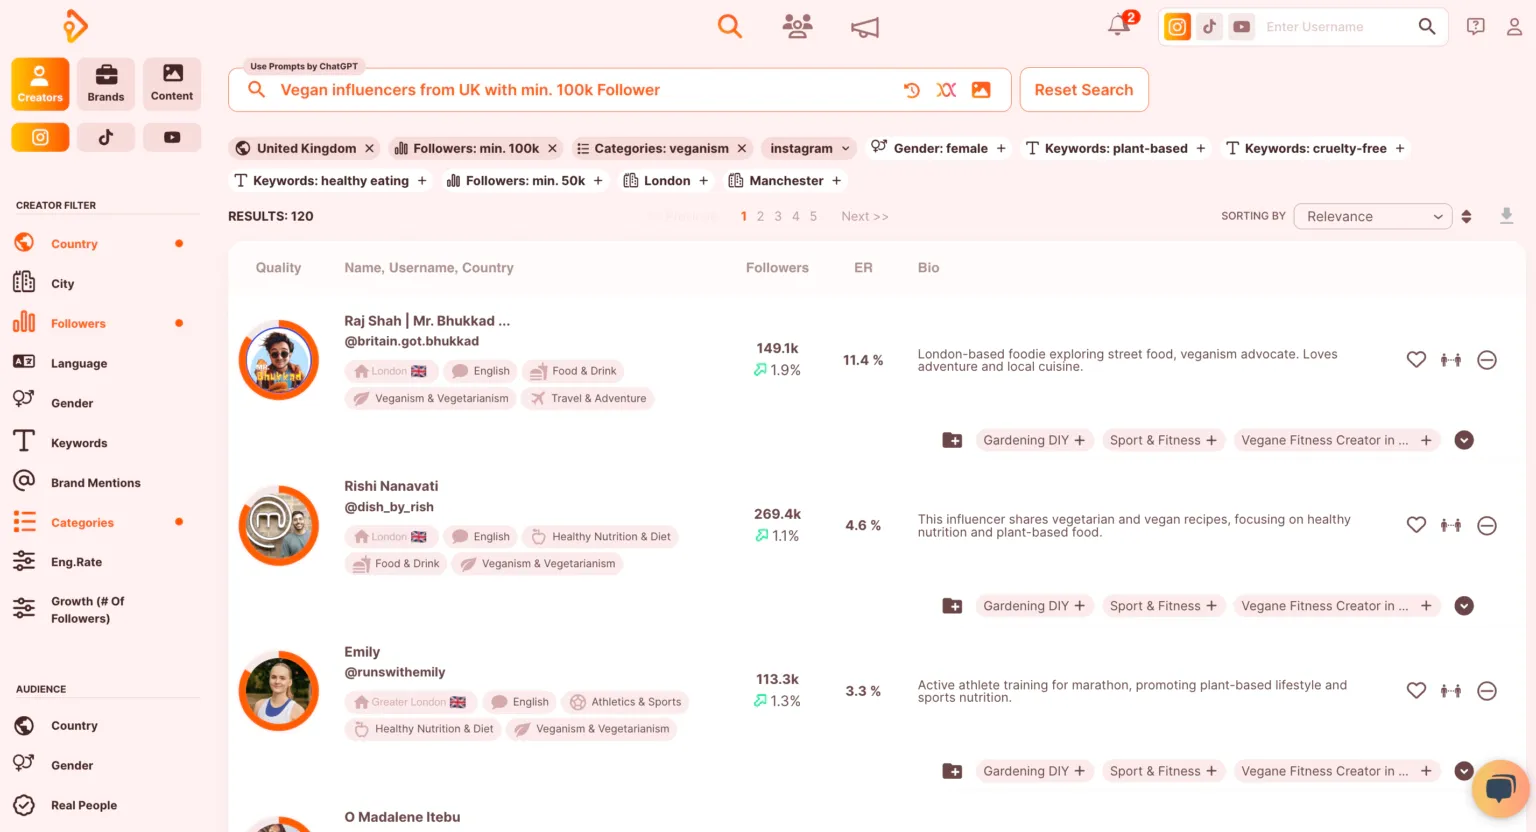Select TikTok in the username search bar
The width and height of the screenshot is (1536, 832).
(1210, 27)
